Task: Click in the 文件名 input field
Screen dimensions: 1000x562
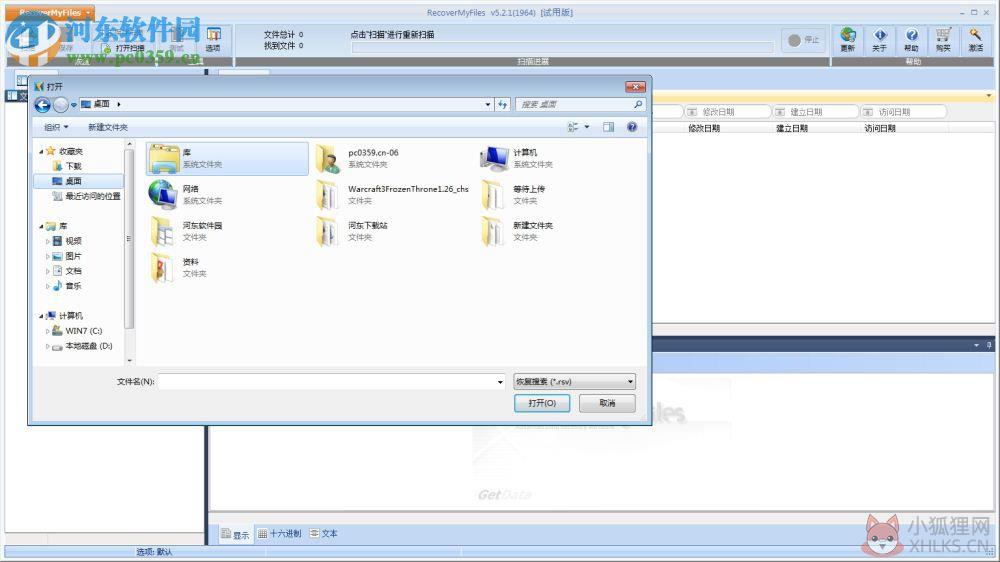Action: point(327,381)
